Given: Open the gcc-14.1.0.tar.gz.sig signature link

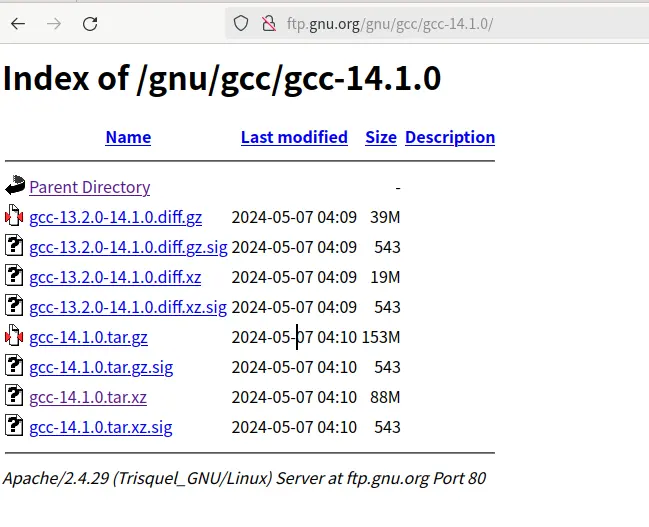Looking at the screenshot, I should (101, 367).
